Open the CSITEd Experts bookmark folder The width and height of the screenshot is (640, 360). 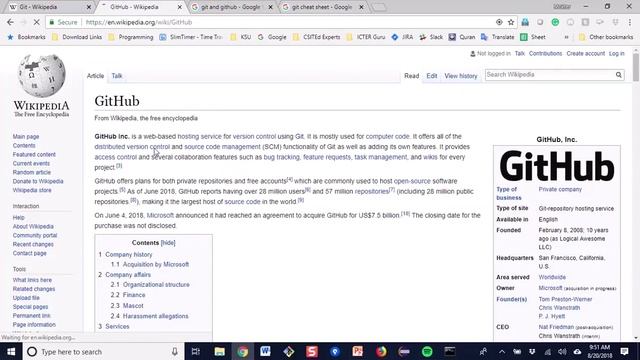(316, 37)
